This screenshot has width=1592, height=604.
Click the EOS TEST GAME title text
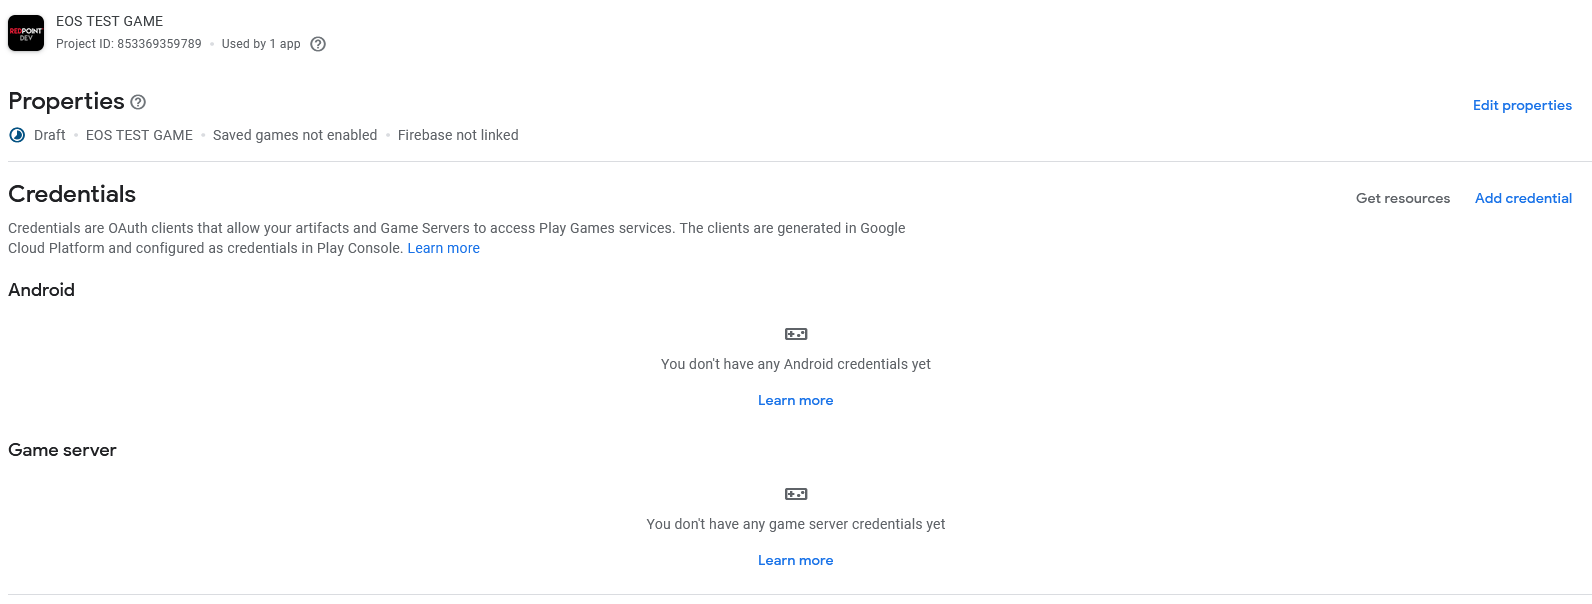click(x=109, y=20)
